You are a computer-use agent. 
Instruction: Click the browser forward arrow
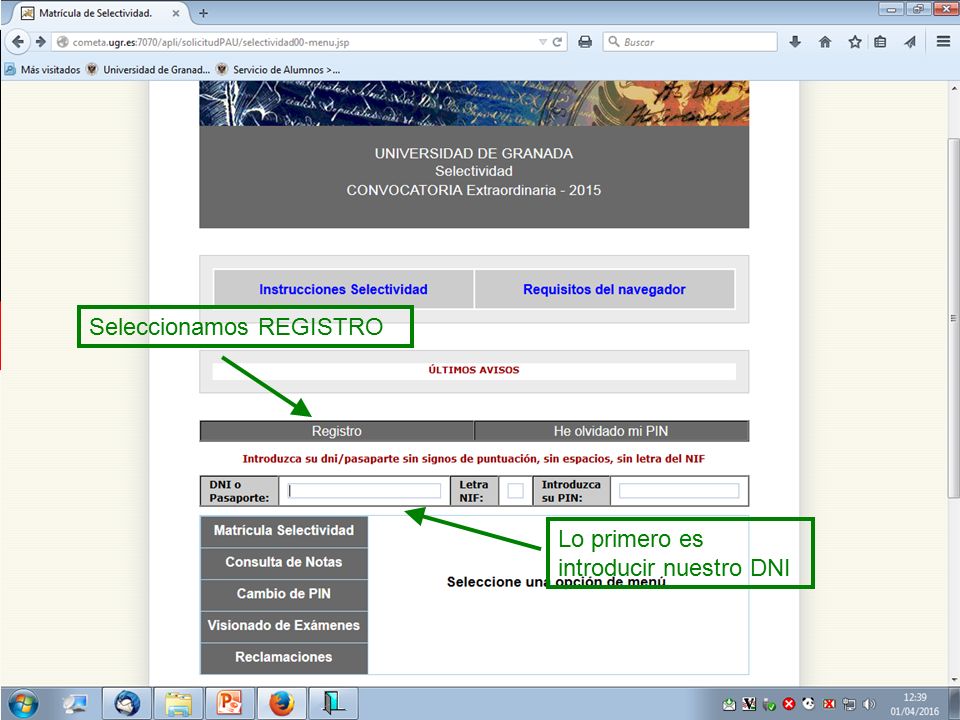[40, 42]
